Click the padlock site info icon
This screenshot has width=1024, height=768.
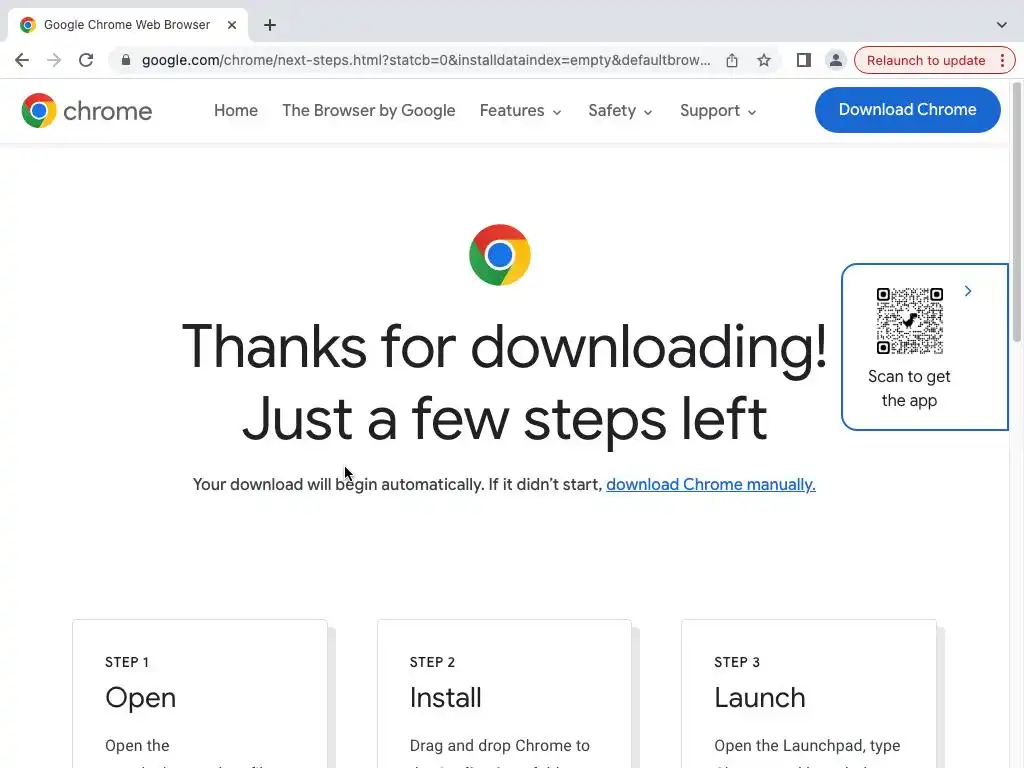(x=126, y=60)
